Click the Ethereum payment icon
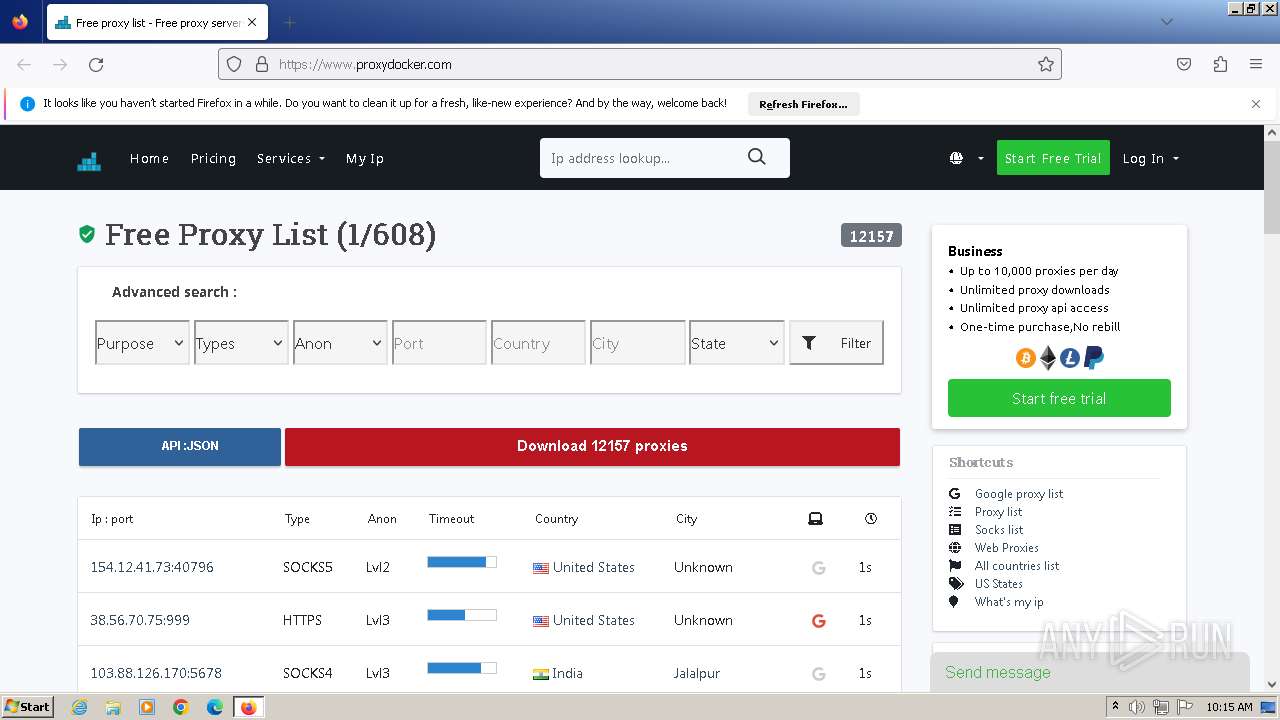 pos(1048,357)
